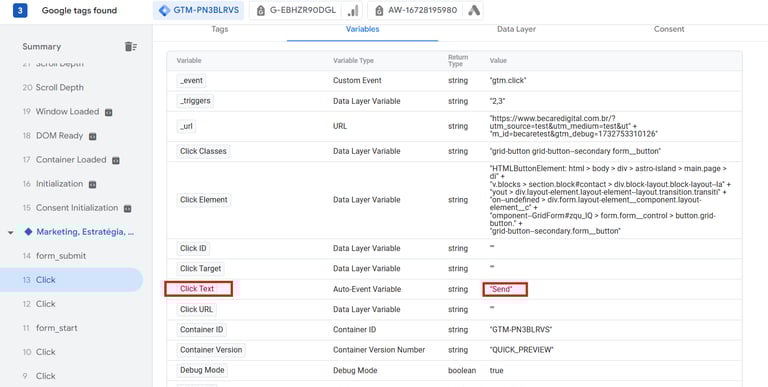Click the Click Text variable chip
768x387 pixels.
198,289
